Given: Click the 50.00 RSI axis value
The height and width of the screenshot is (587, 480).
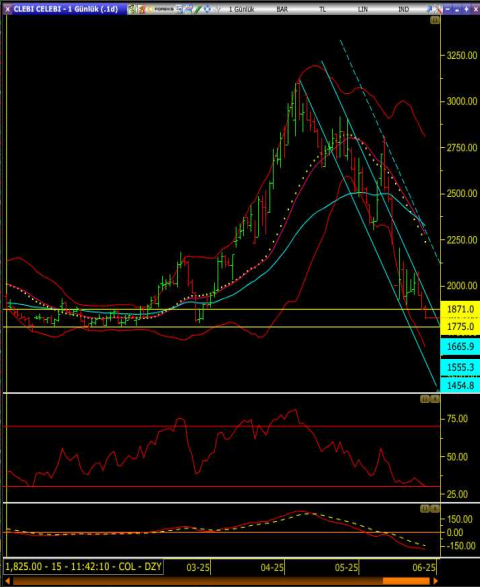Looking at the screenshot, I should tap(457, 457).
